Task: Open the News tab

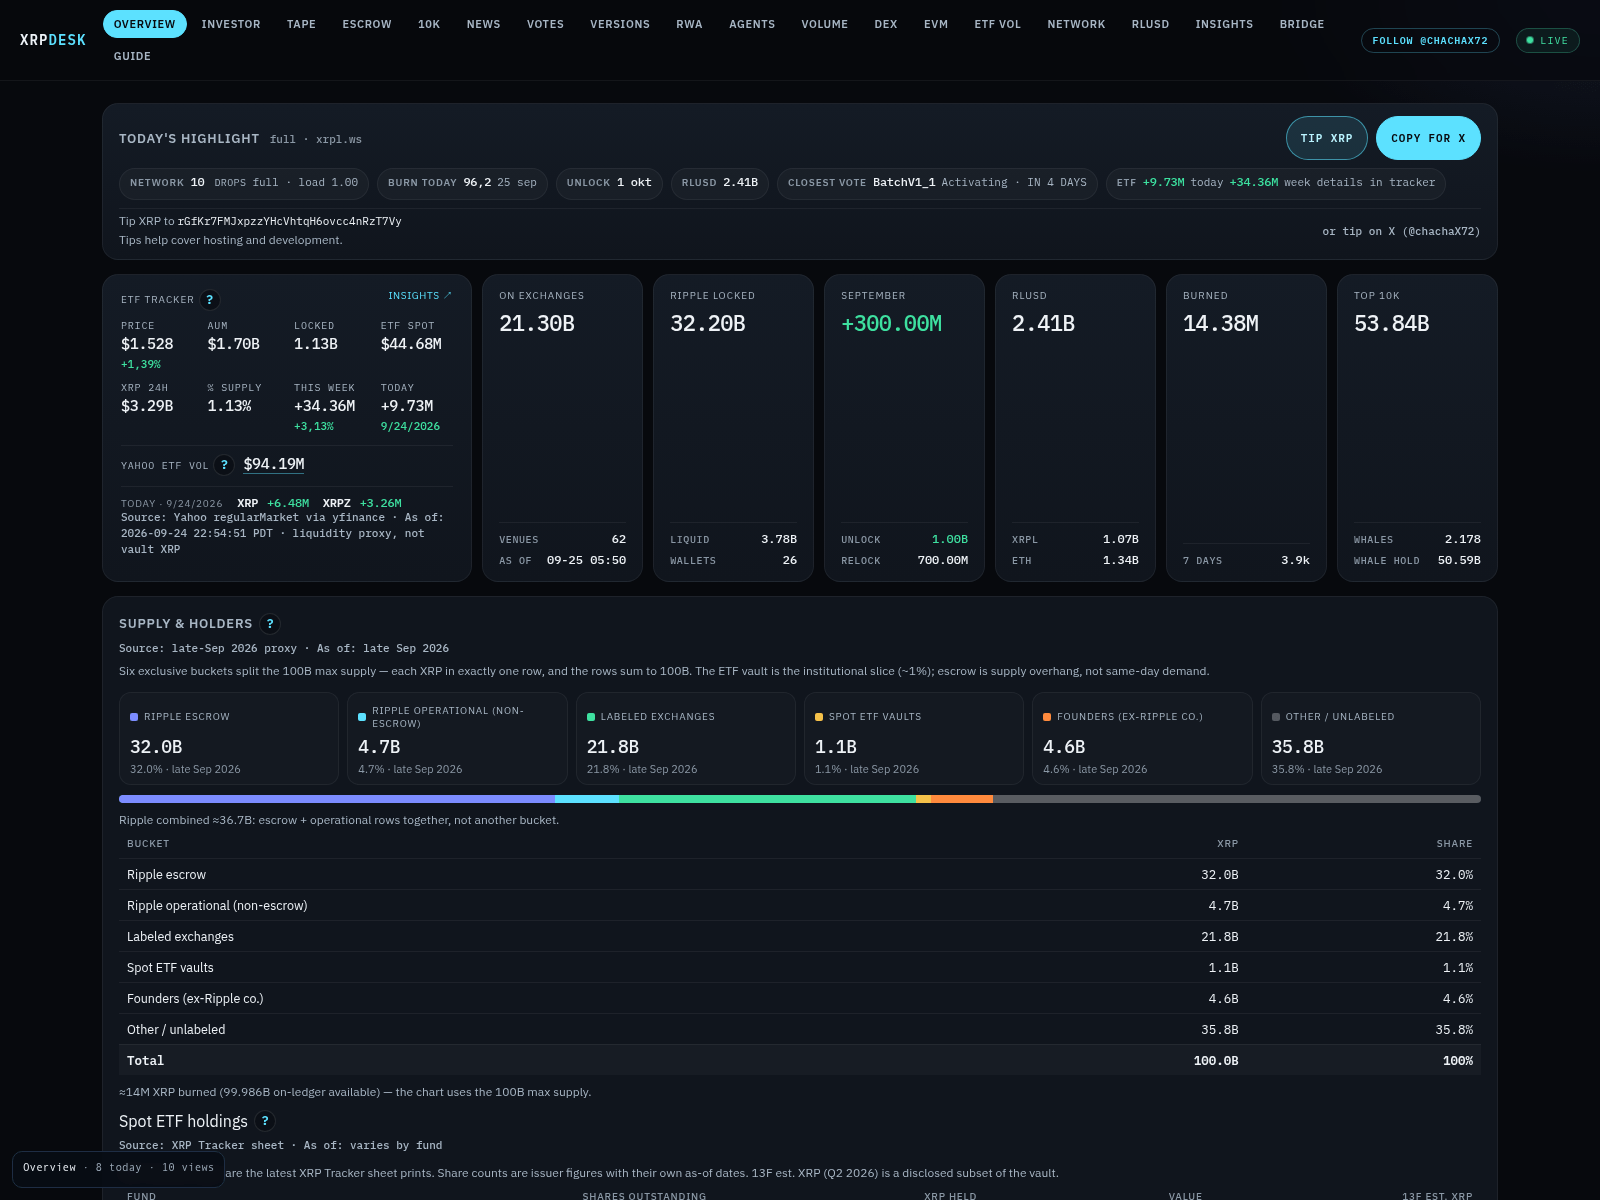Action: (484, 24)
